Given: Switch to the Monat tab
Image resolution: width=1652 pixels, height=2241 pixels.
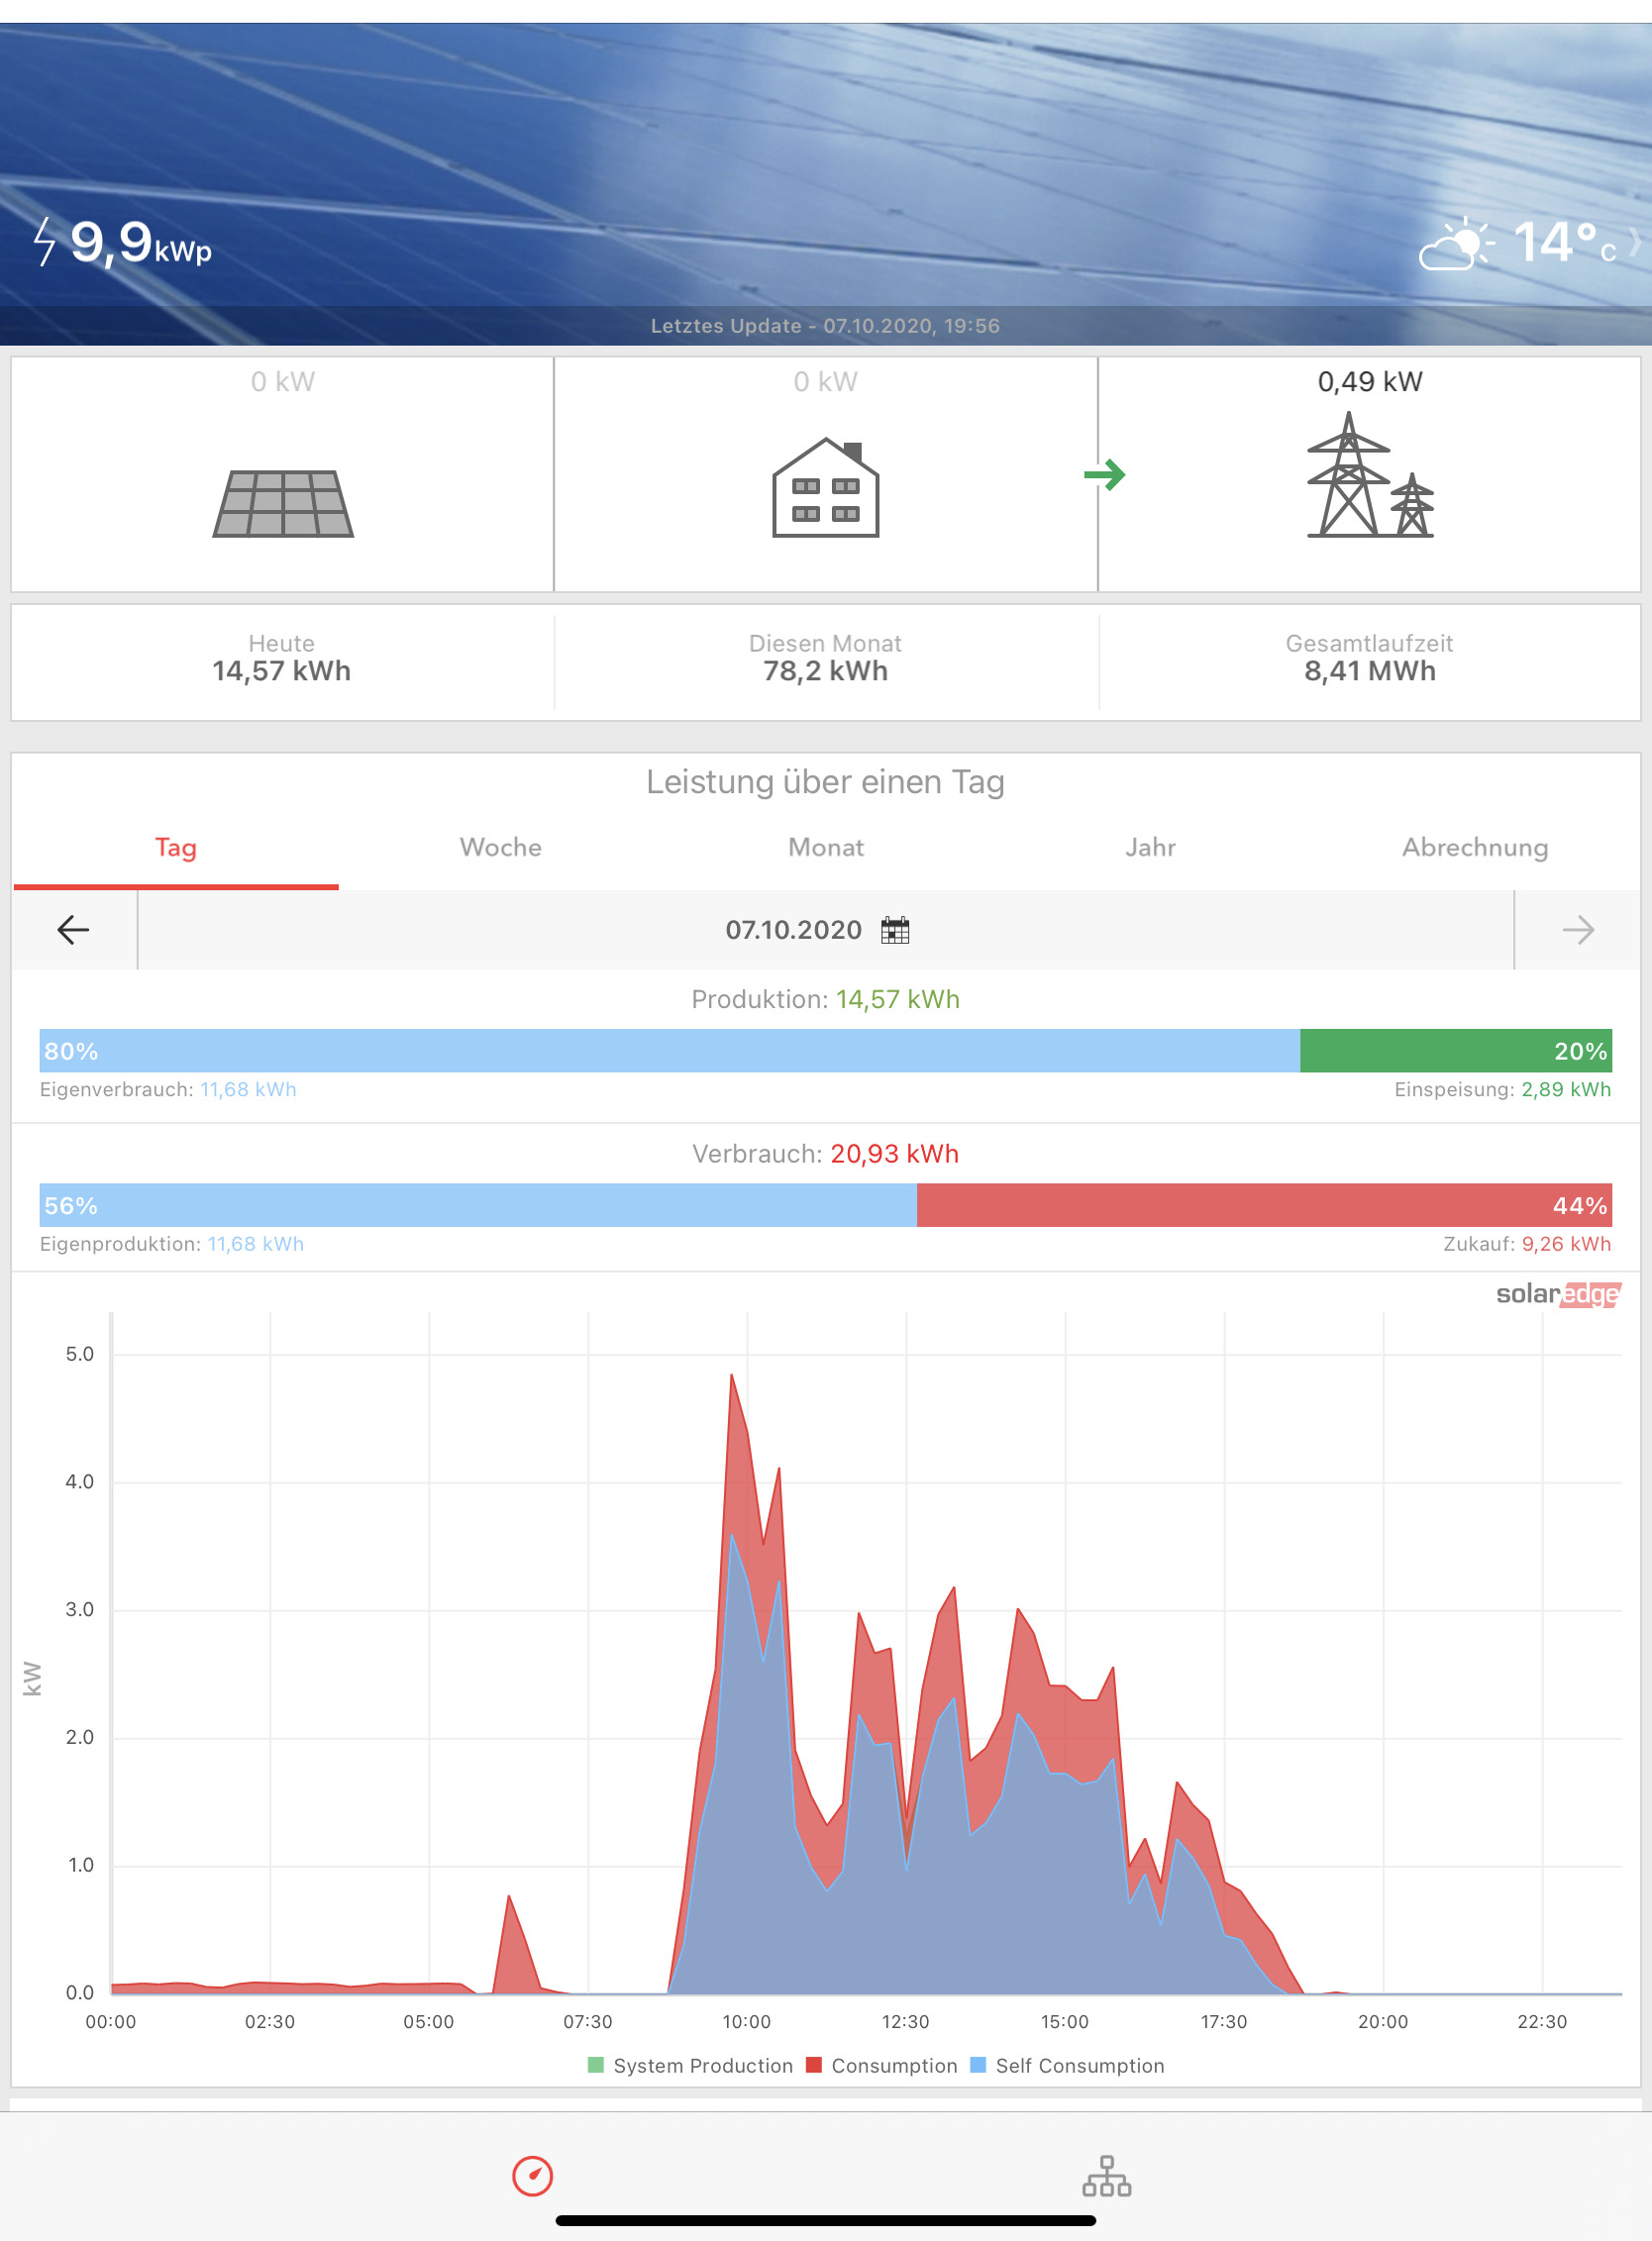Looking at the screenshot, I should click(825, 847).
